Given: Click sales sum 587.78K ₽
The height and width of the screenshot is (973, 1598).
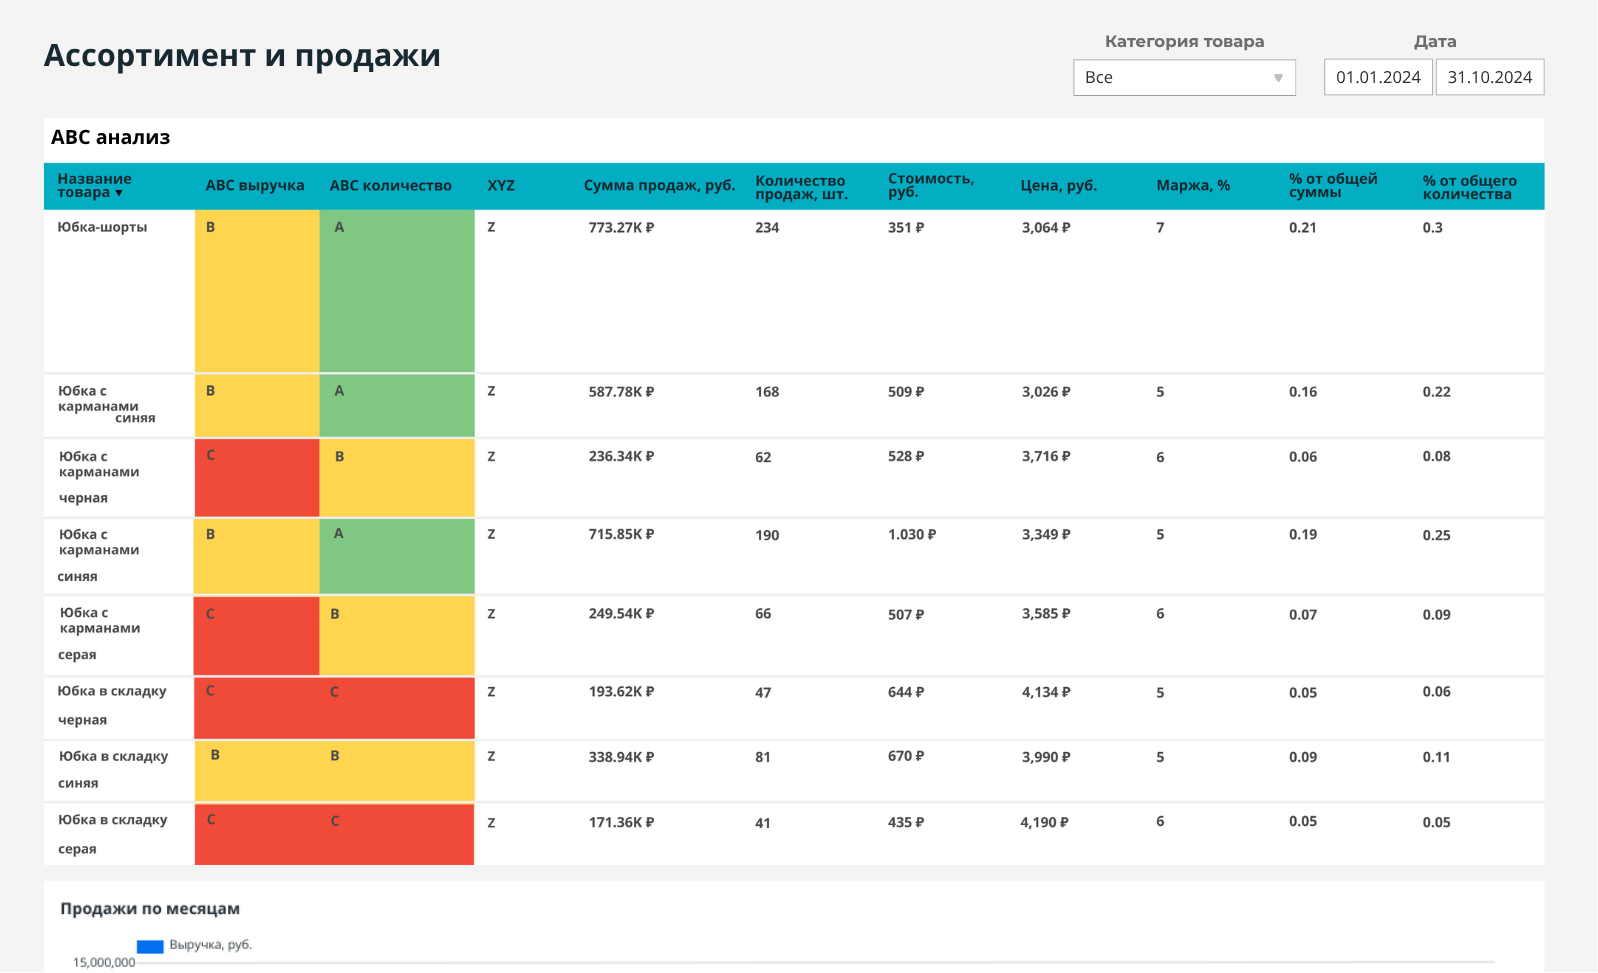Looking at the screenshot, I should pyautogui.click(x=621, y=392).
